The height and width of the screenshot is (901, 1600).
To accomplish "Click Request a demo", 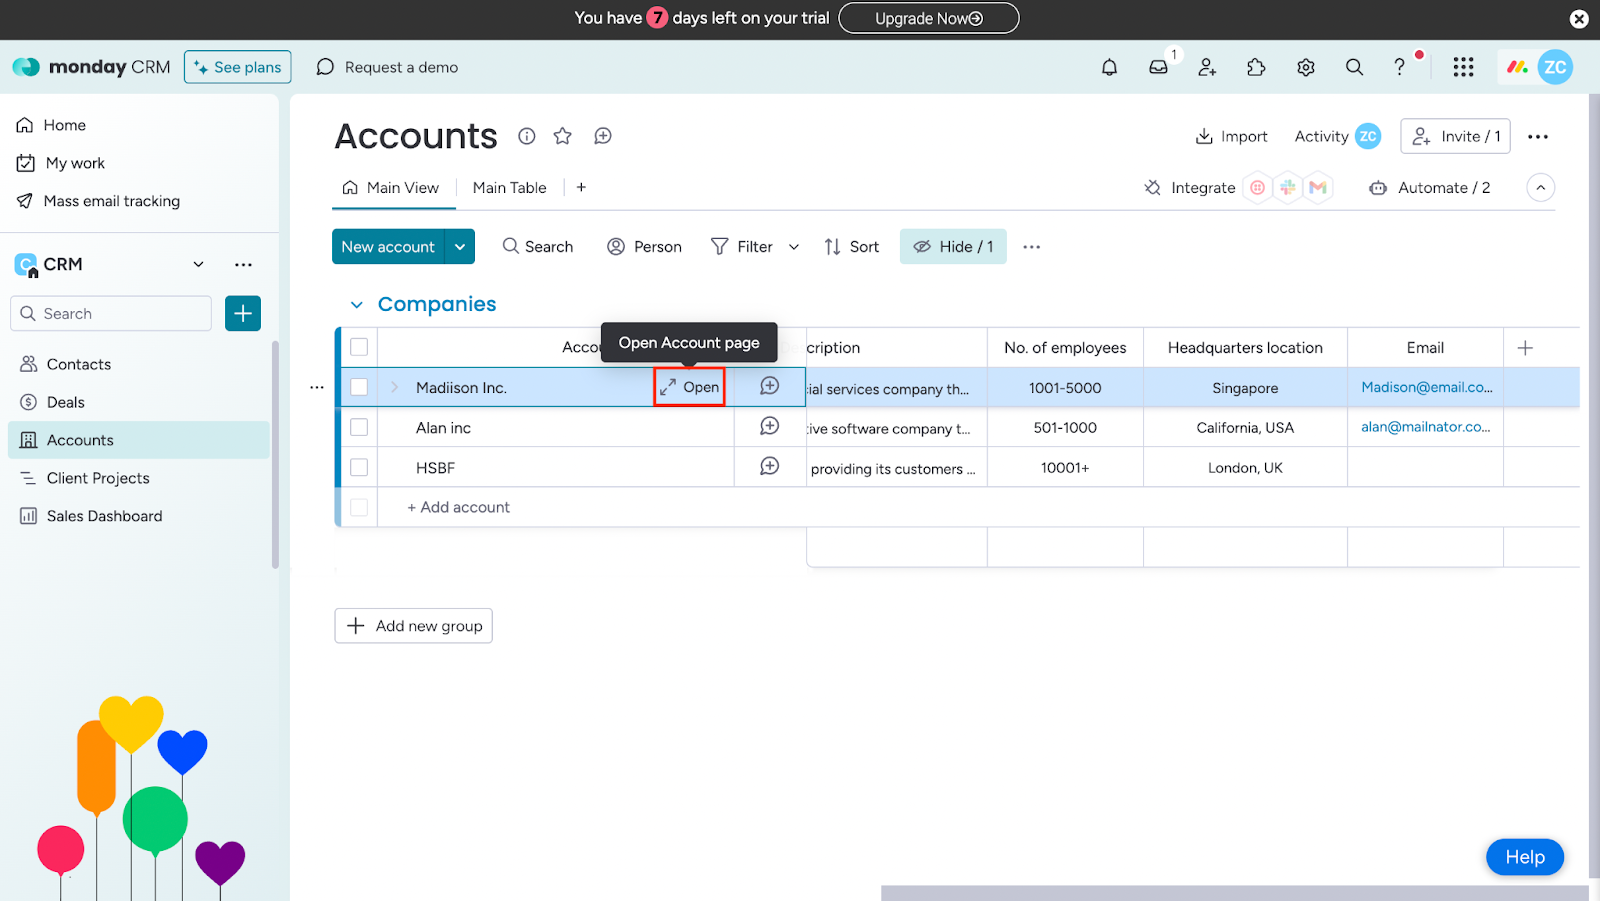I will click(x=388, y=67).
